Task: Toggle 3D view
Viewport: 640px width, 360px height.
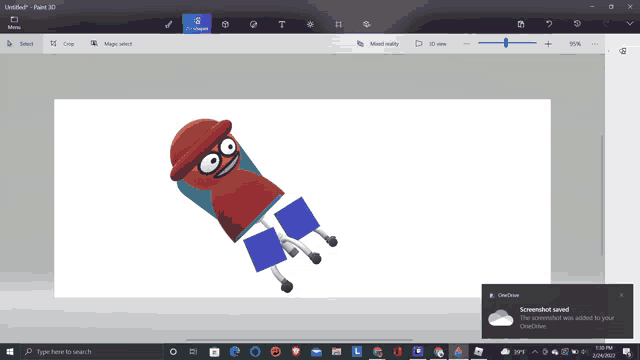Action: [431, 44]
